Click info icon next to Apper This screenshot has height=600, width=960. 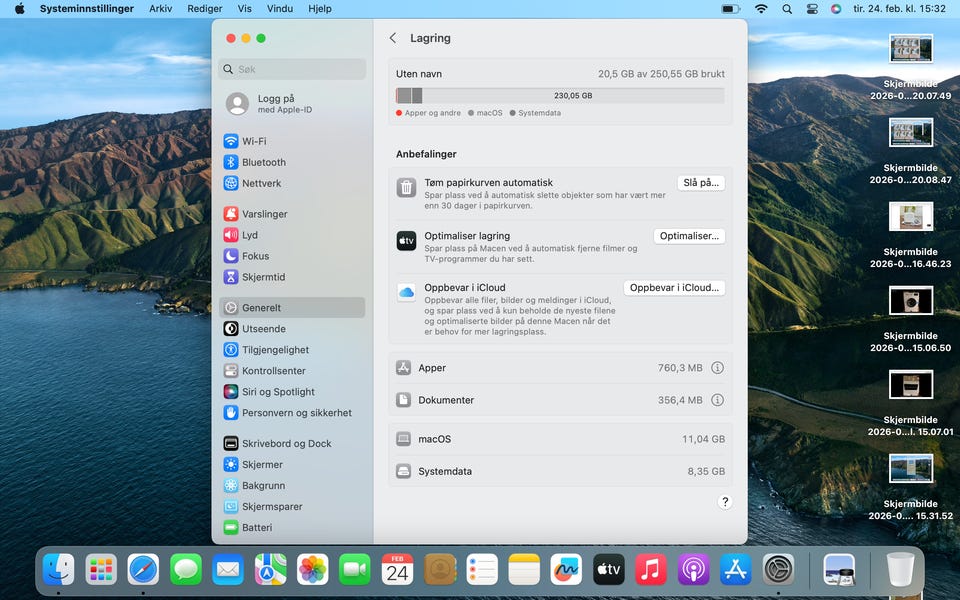(x=717, y=368)
